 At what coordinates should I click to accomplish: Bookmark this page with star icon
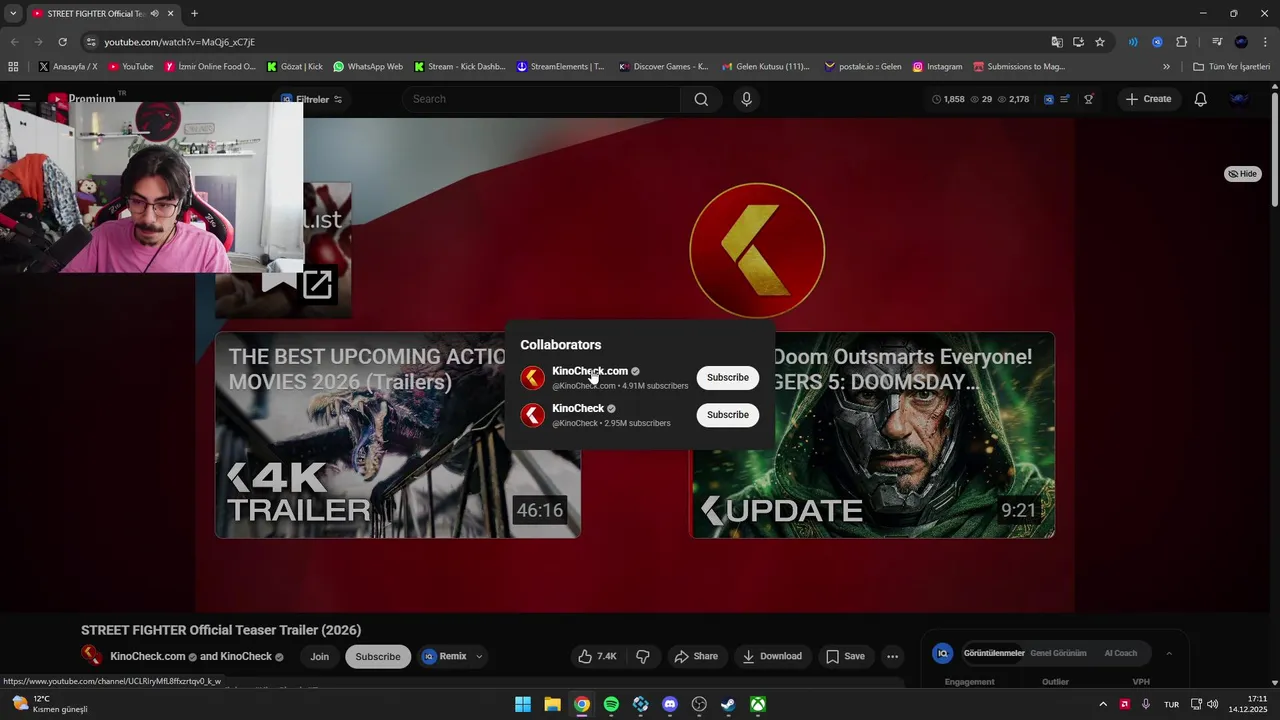pyautogui.click(x=1100, y=42)
